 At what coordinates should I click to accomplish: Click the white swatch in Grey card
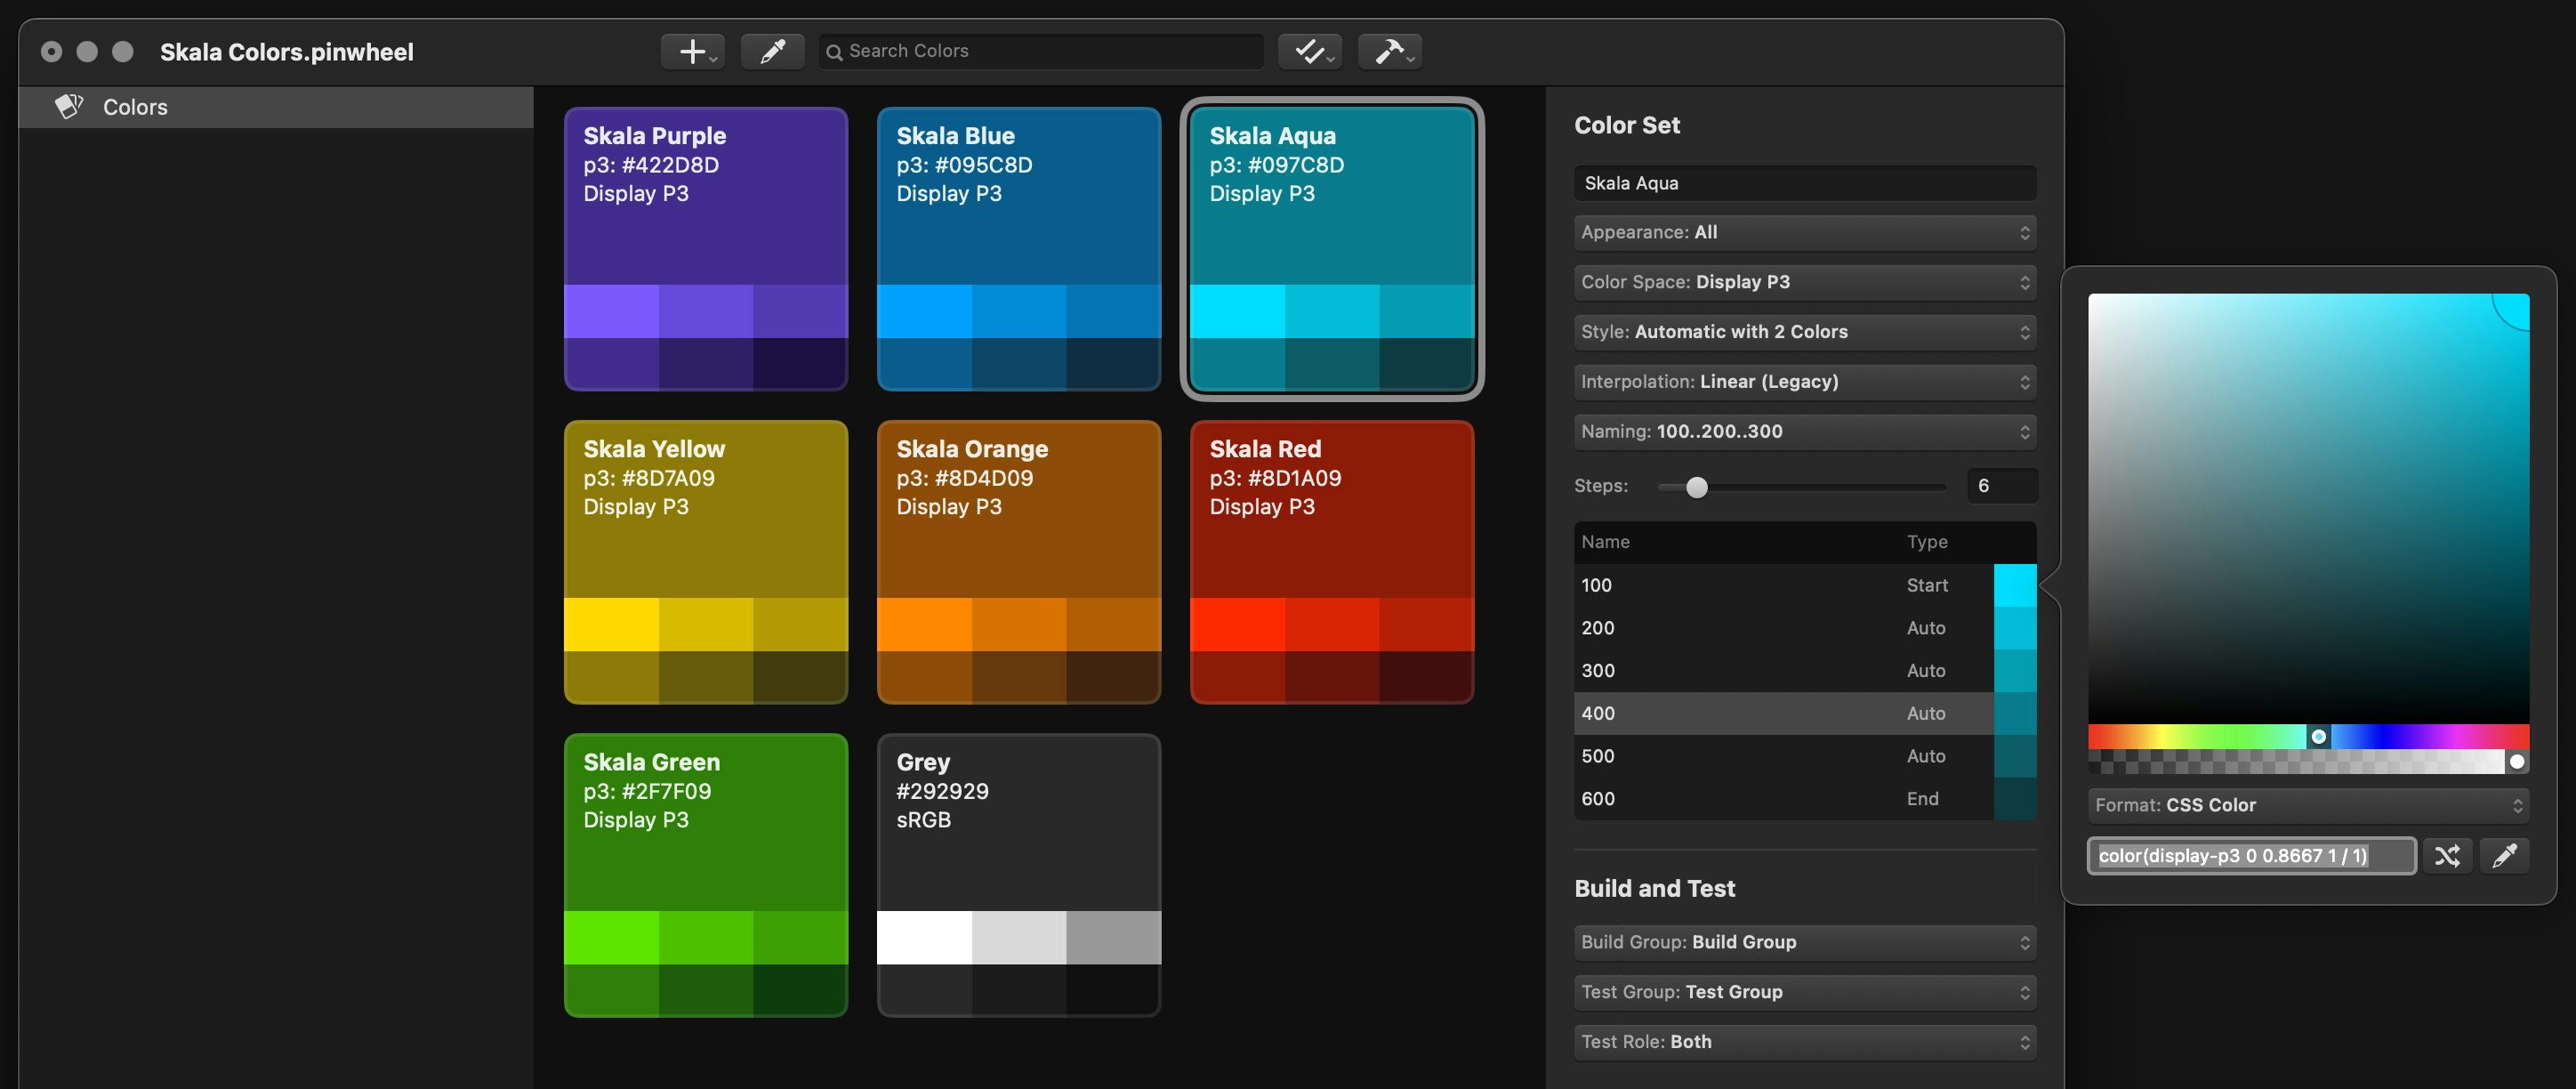tap(924, 937)
